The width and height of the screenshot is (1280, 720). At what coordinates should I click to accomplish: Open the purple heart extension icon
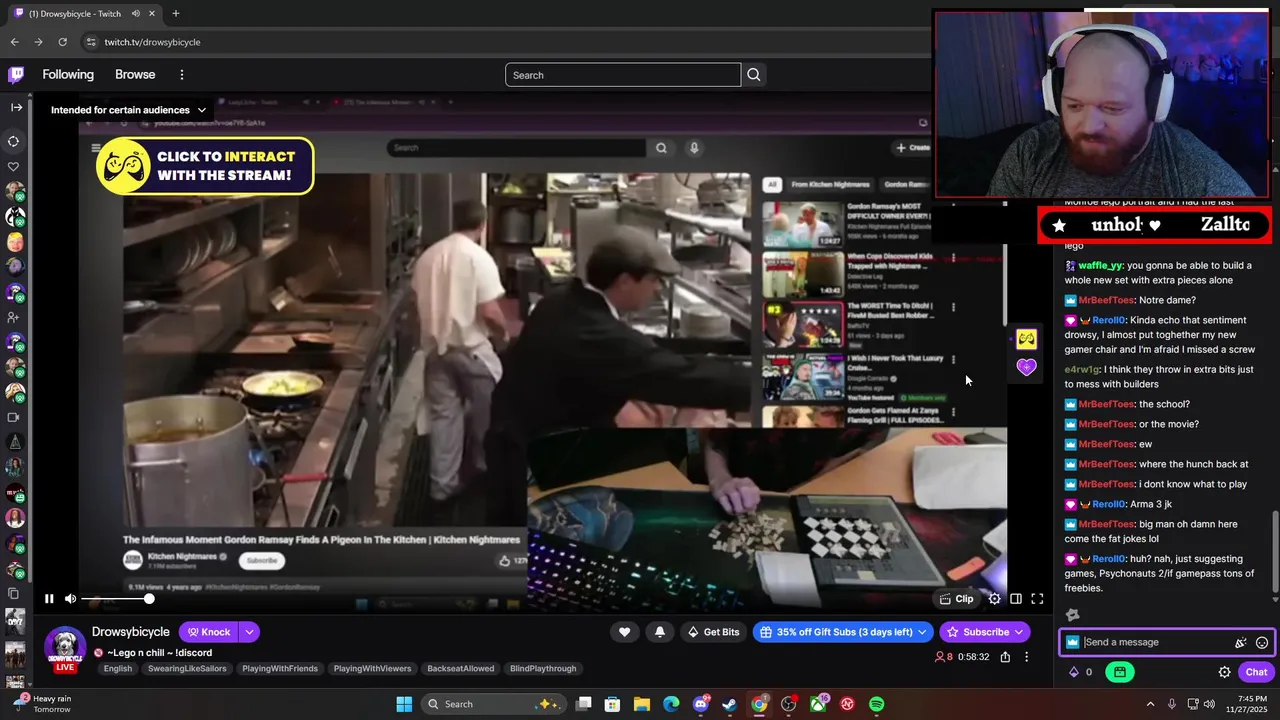[1026, 367]
